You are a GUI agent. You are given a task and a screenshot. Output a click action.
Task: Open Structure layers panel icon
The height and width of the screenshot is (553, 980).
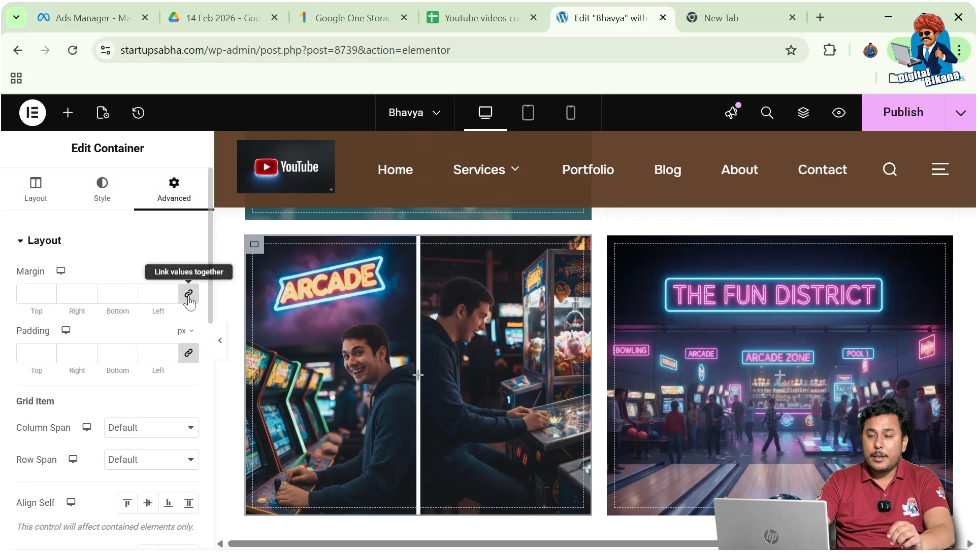[803, 113]
